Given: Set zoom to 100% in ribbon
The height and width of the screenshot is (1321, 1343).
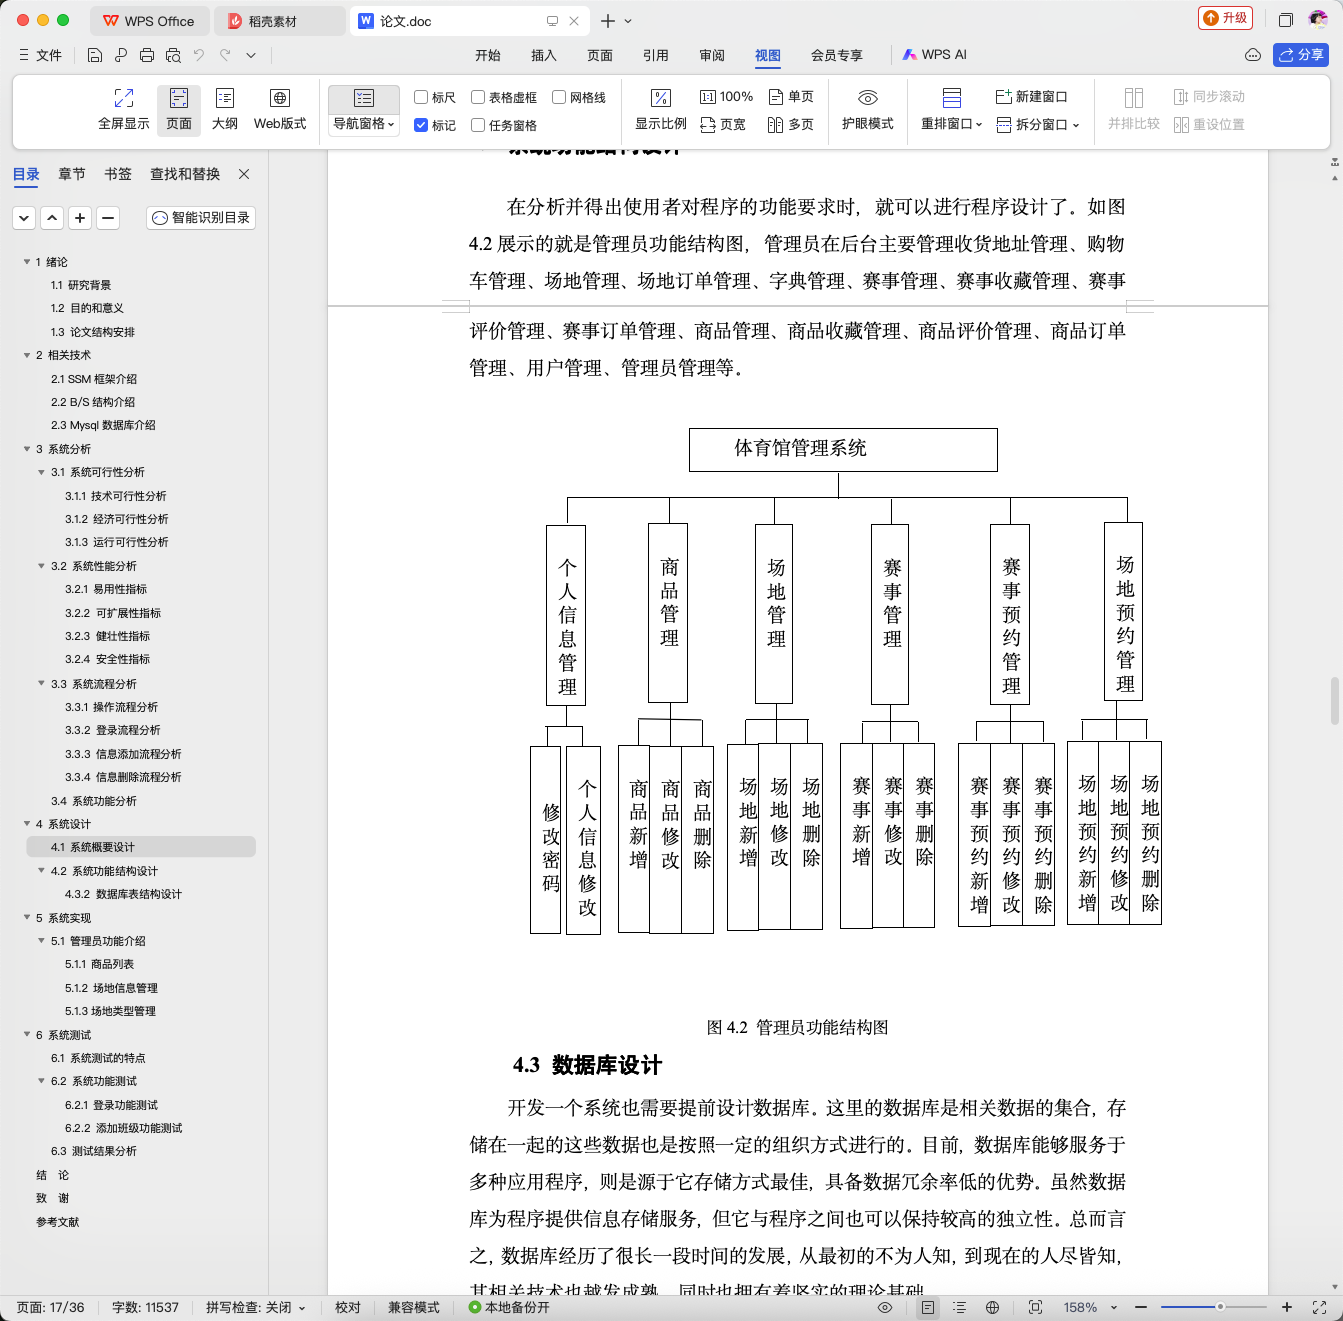Looking at the screenshot, I should (726, 97).
